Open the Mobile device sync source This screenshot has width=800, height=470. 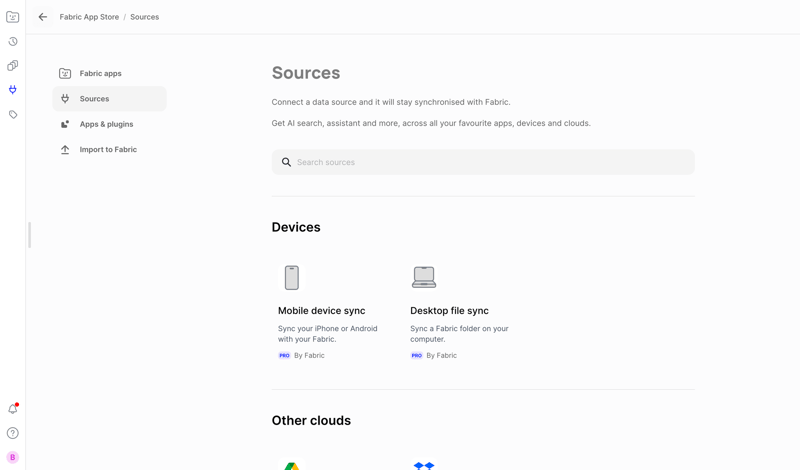pyautogui.click(x=321, y=311)
